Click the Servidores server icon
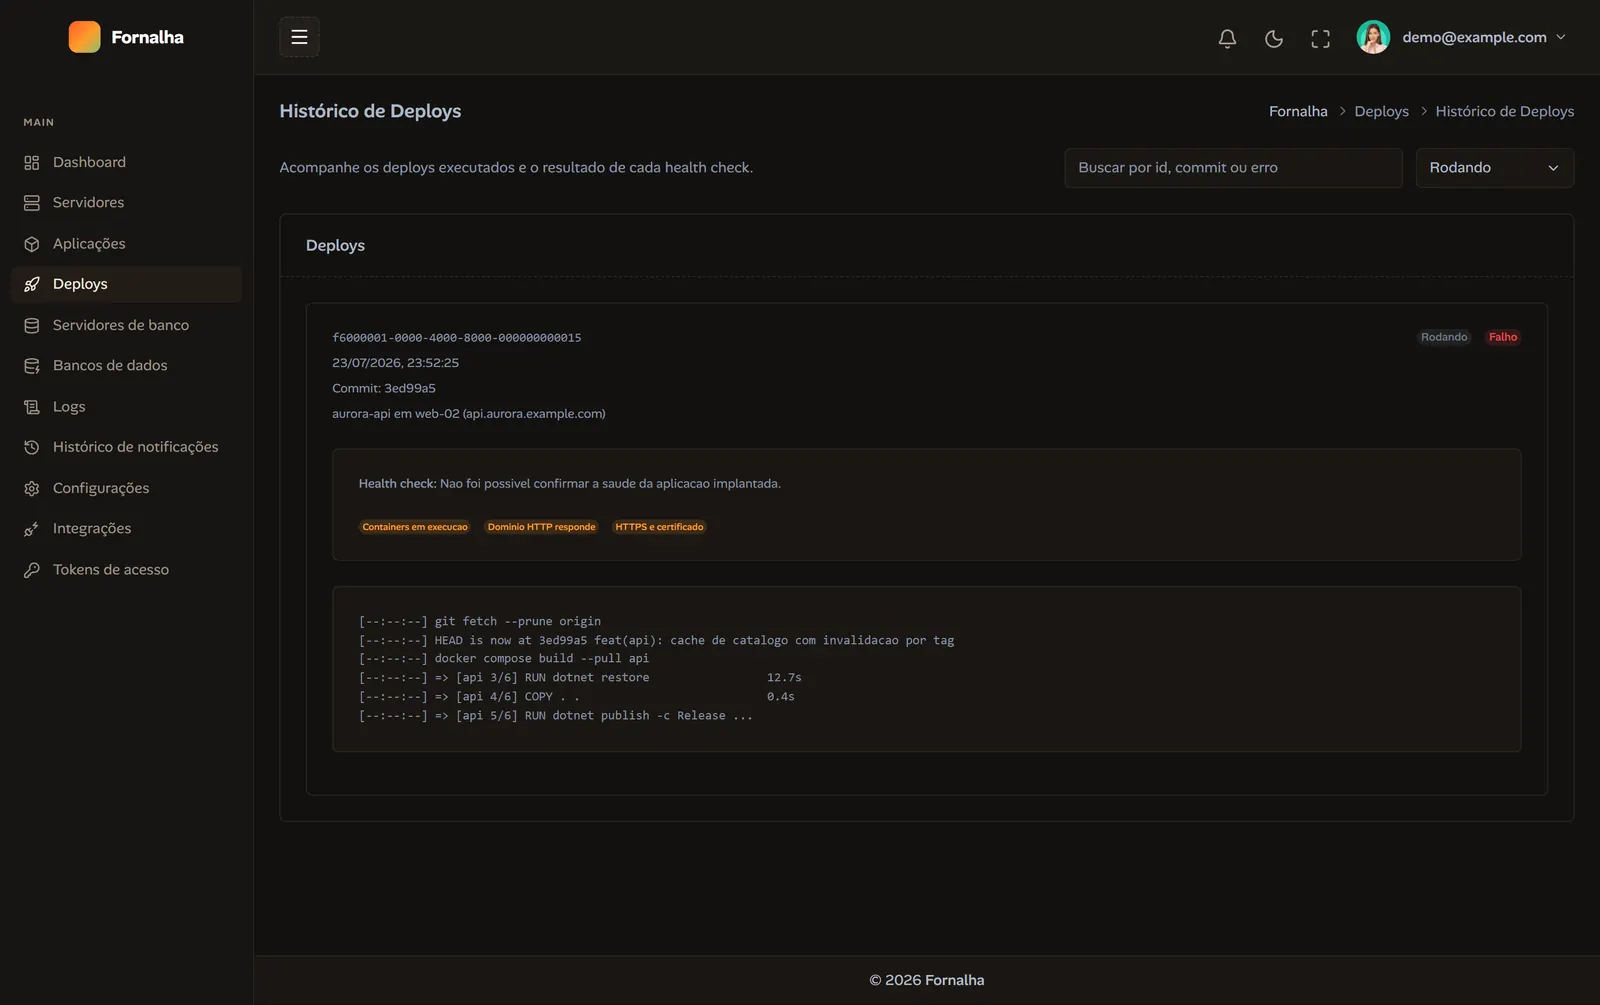Viewport: 1600px width, 1005px height. (x=32, y=203)
